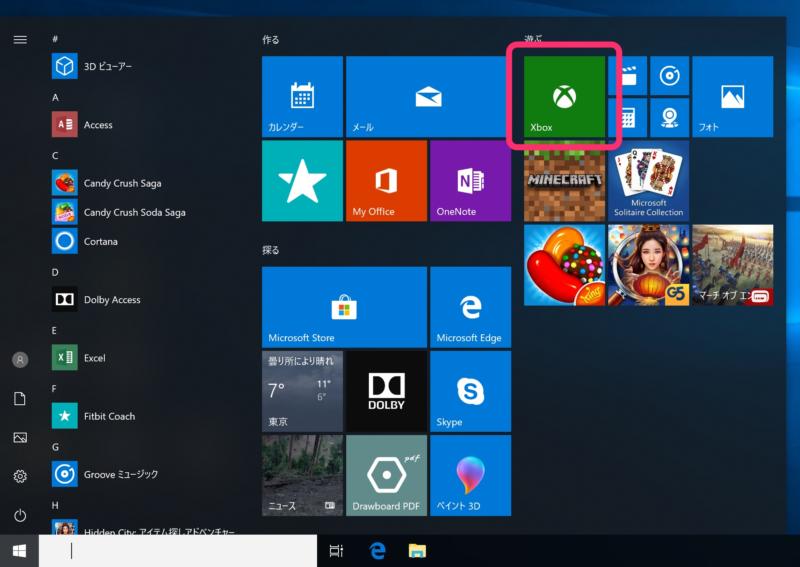Image resolution: width=800 pixels, height=567 pixels.
Task: Launch 3D ビューアー from app list
Action: (x=148, y=66)
